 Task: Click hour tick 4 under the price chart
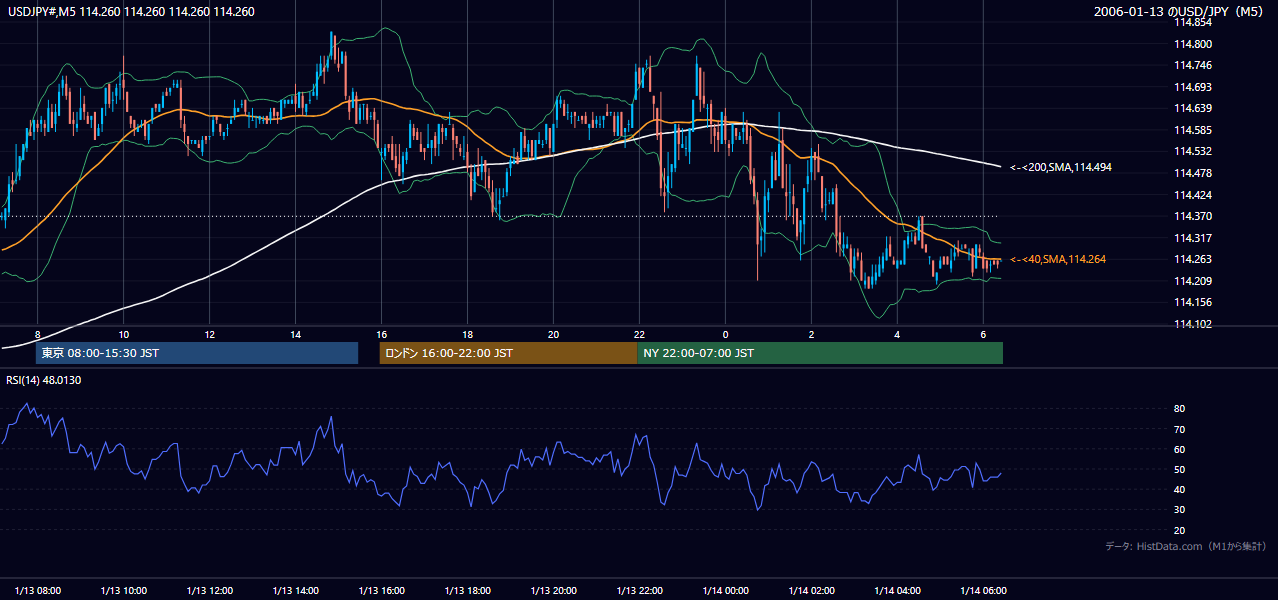(x=897, y=334)
